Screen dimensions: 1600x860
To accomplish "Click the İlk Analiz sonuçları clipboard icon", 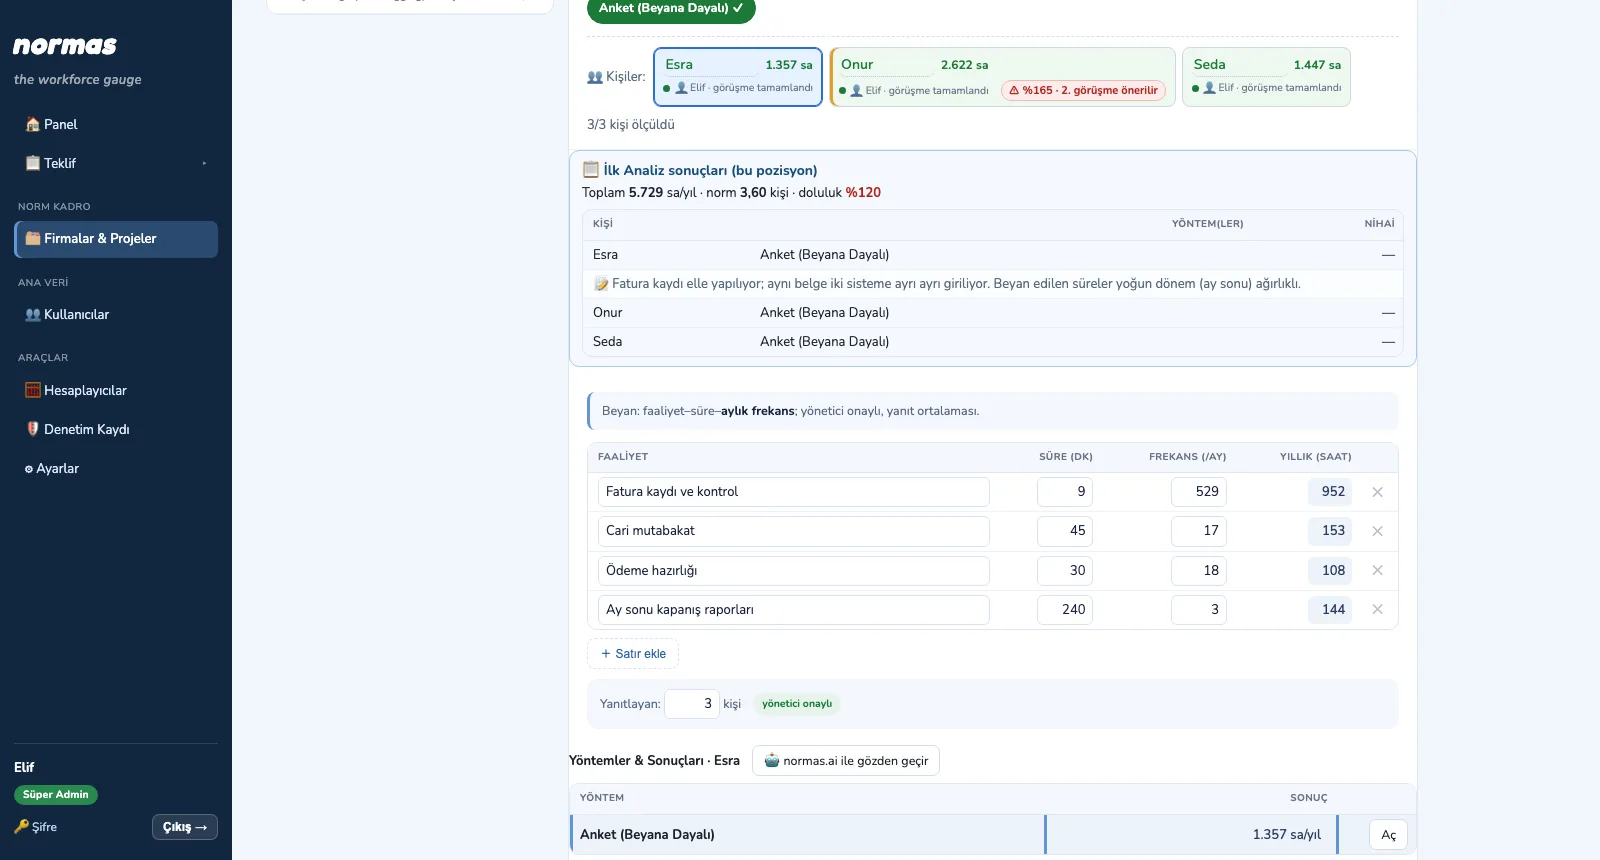I will coord(591,170).
